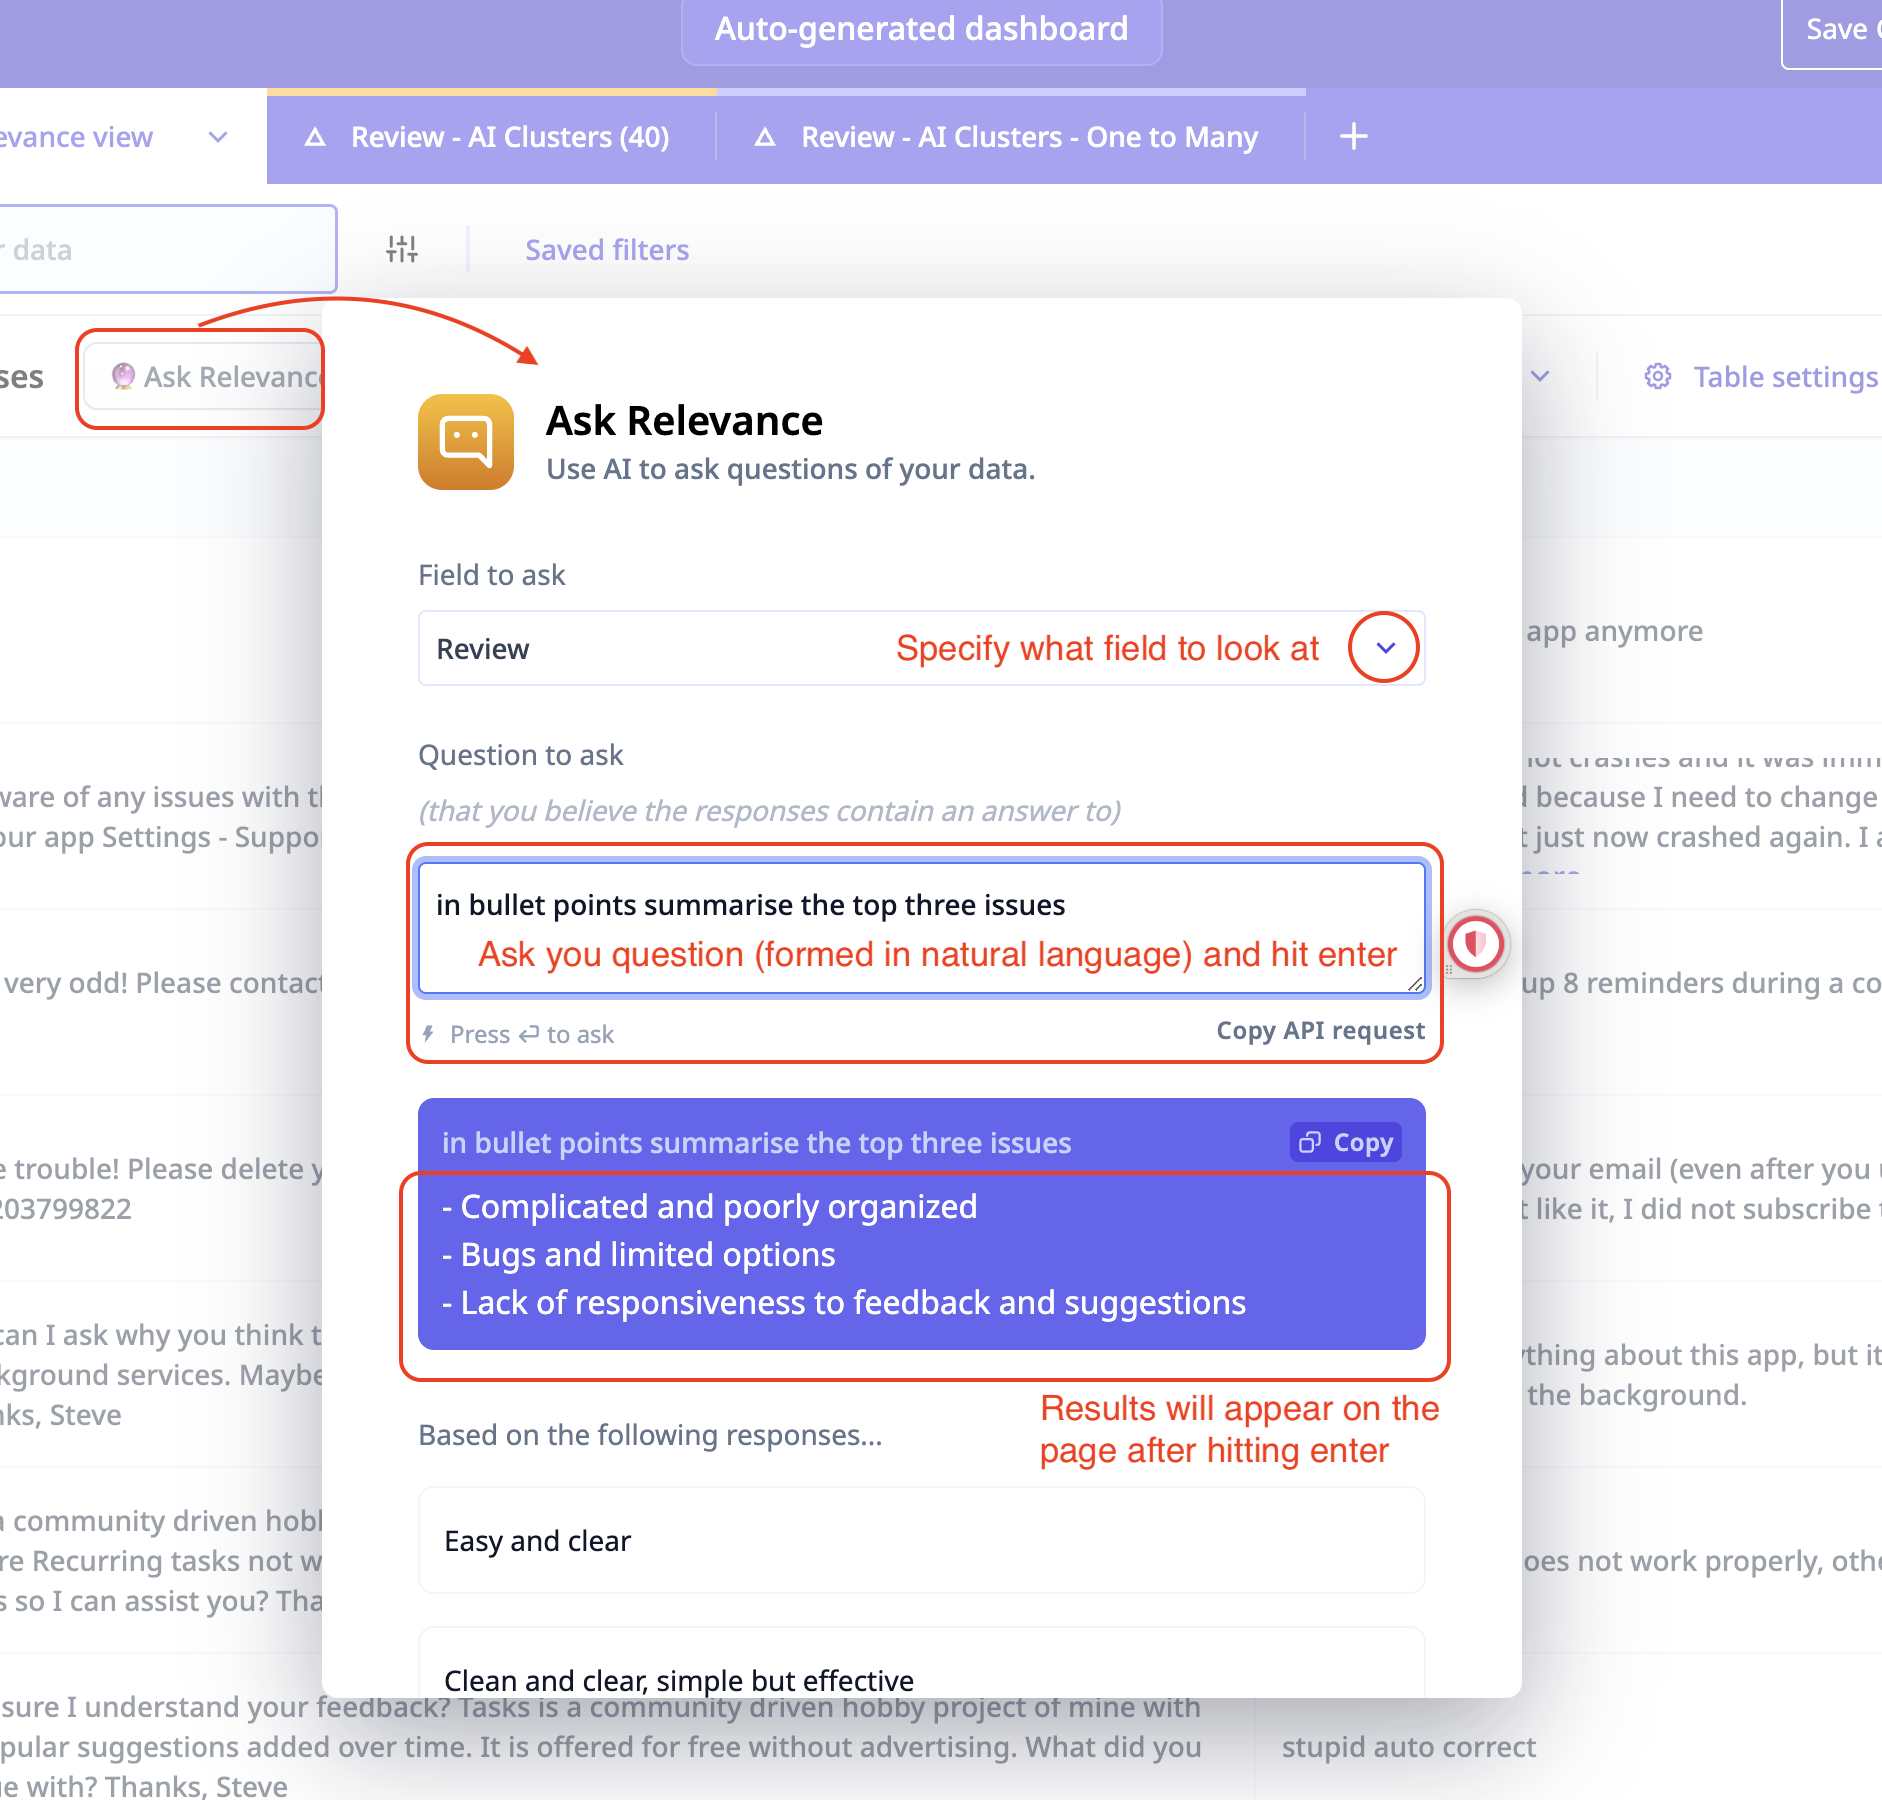Open the relevance view dropdown chevron
This screenshot has height=1800, width=1882.
pyautogui.click(x=218, y=137)
